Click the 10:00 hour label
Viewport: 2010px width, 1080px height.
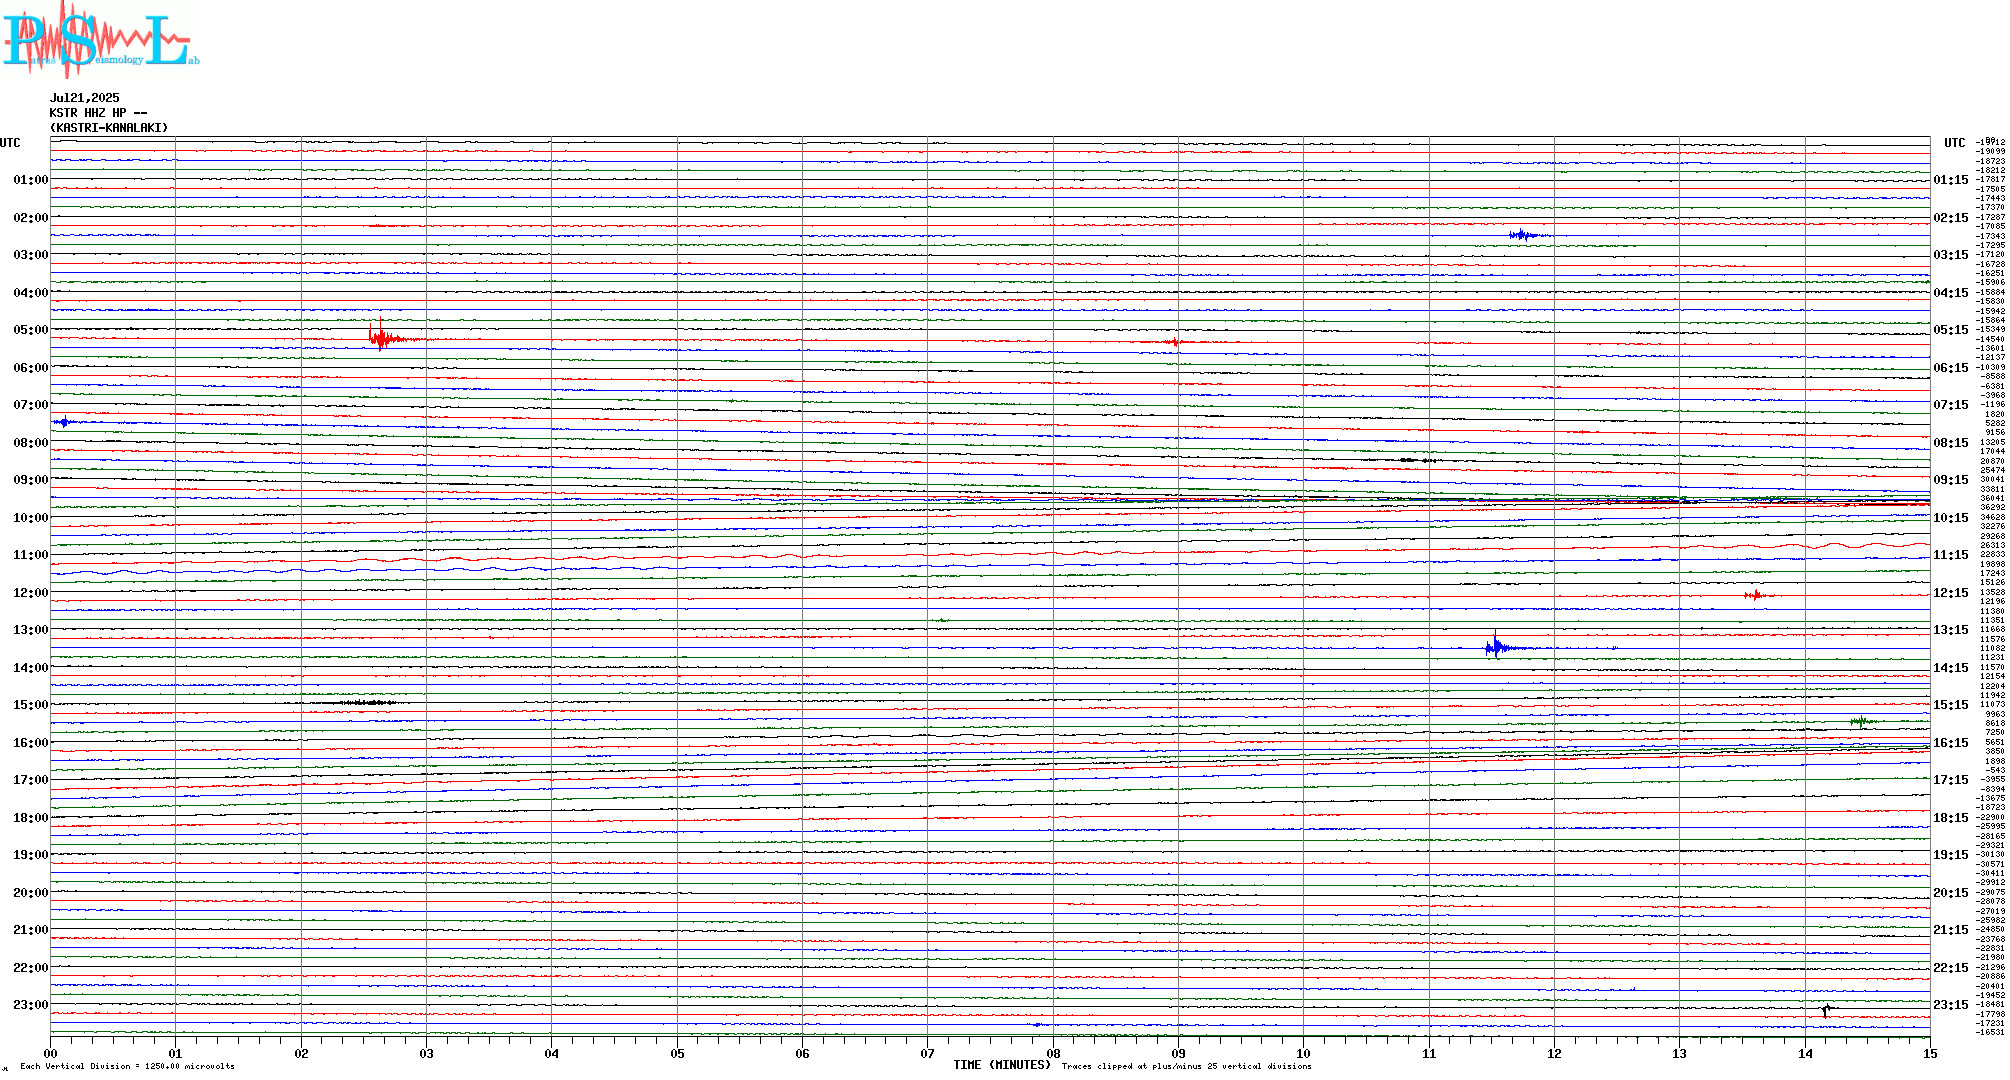[x=31, y=518]
